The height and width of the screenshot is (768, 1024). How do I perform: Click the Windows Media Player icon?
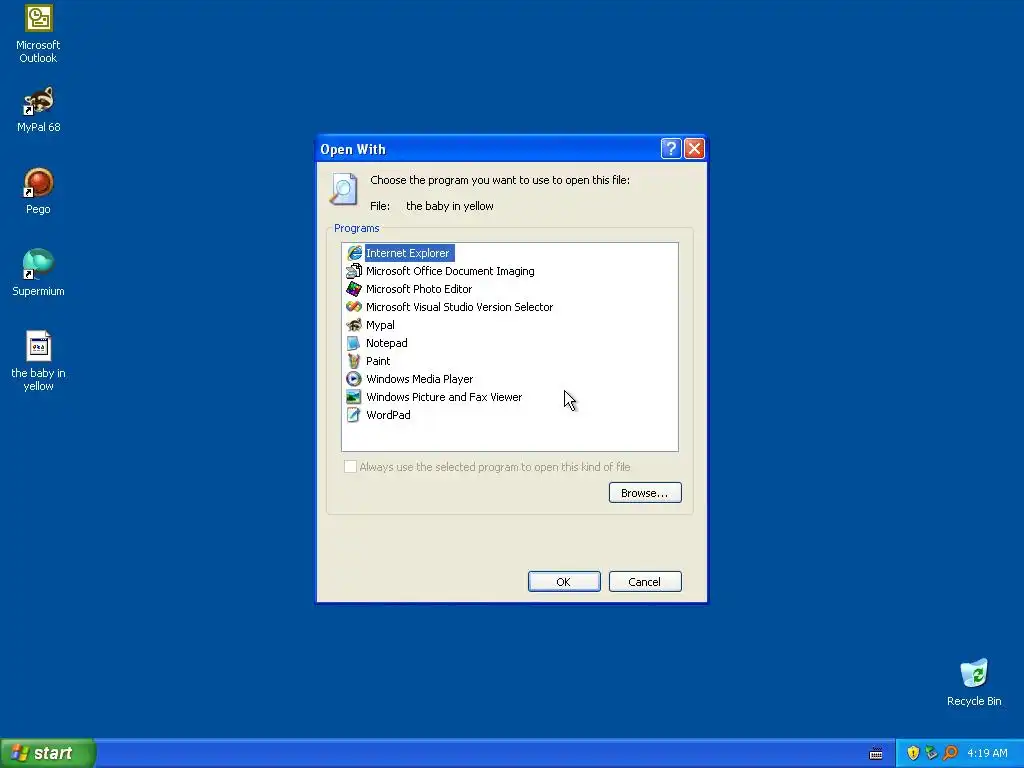pyautogui.click(x=354, y=379)
